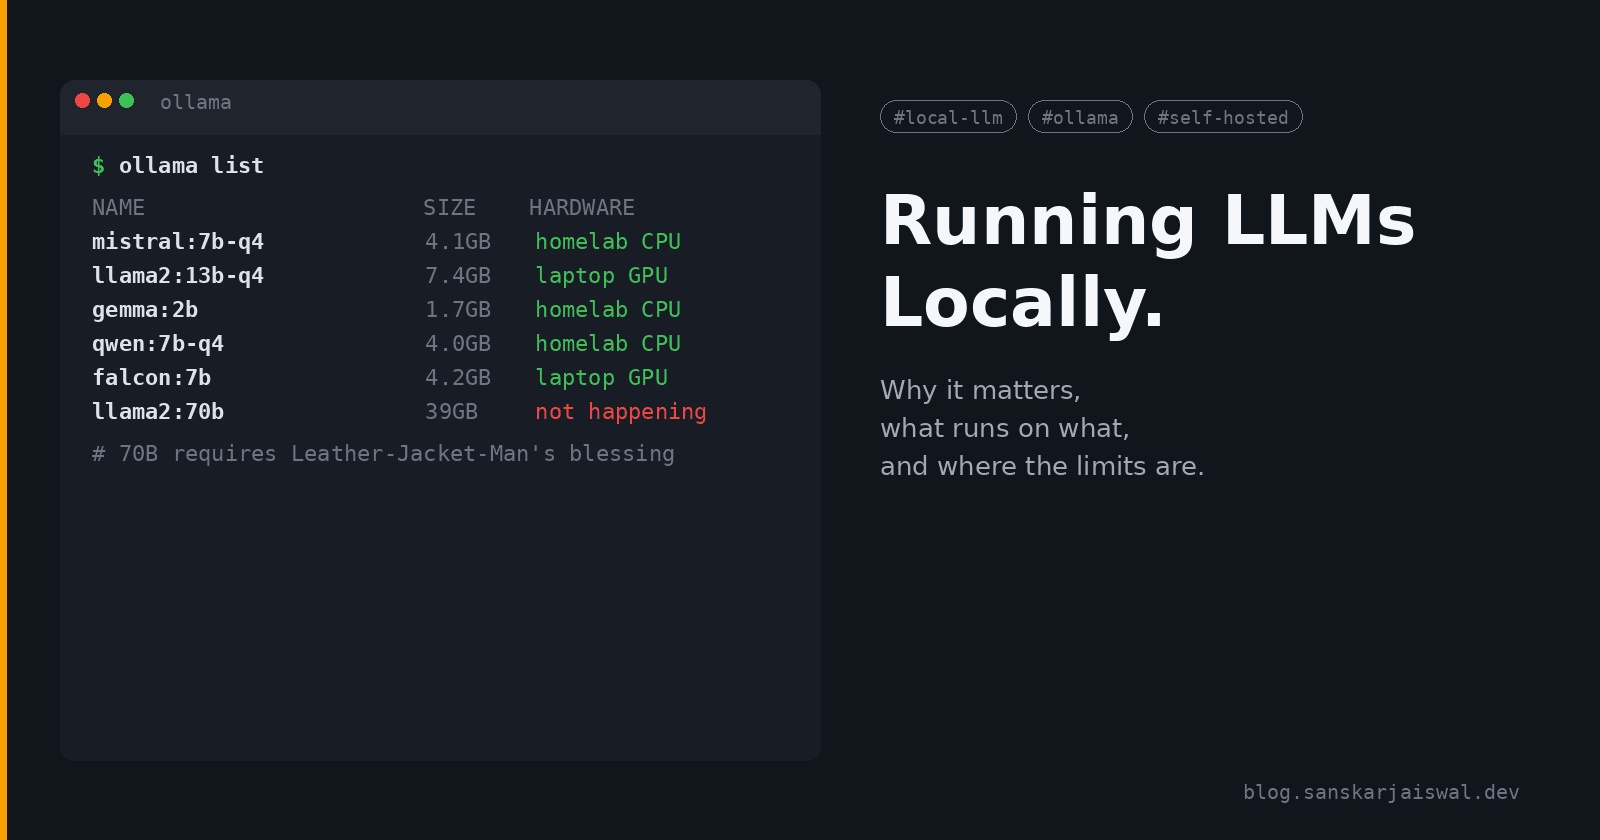
Task: Click the SIZE column header
Action: [449, 208]
